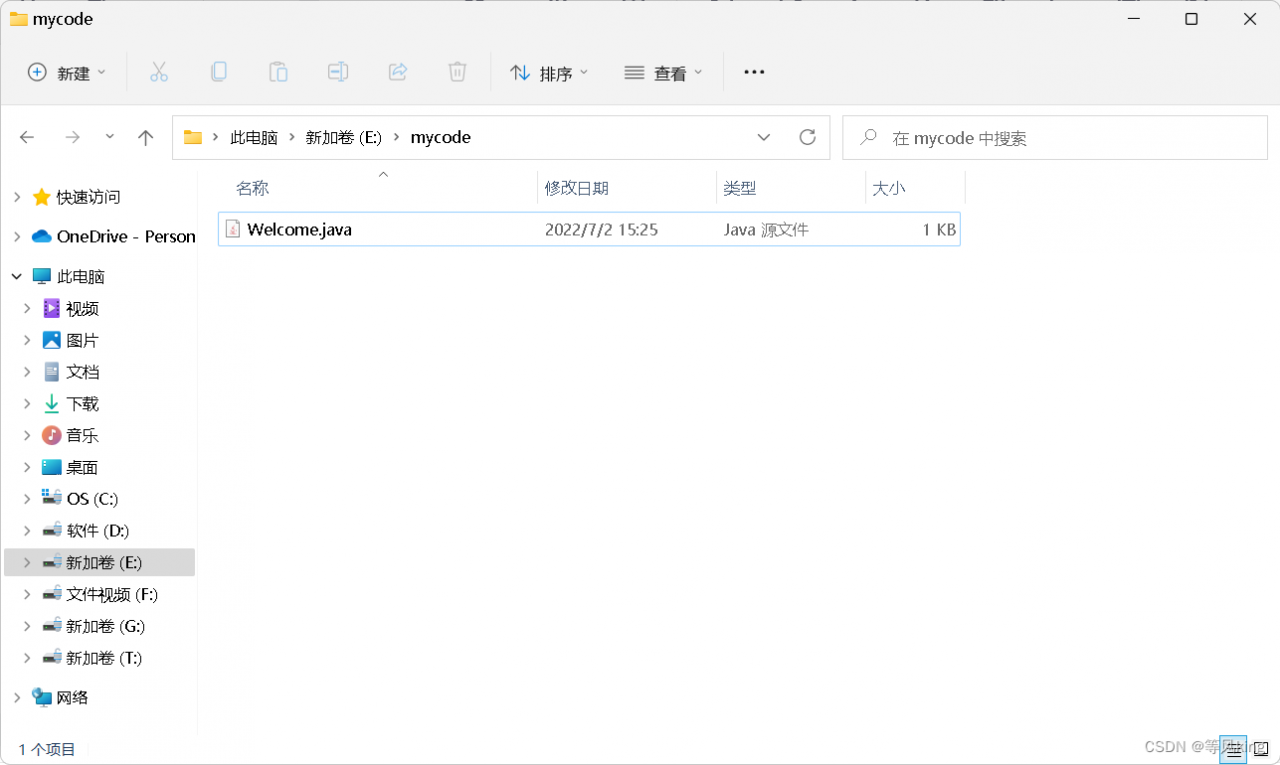This screenshot has width=1280, height=765.
Task: Click the Paste clipboard icon
Action: pos(278,72)
